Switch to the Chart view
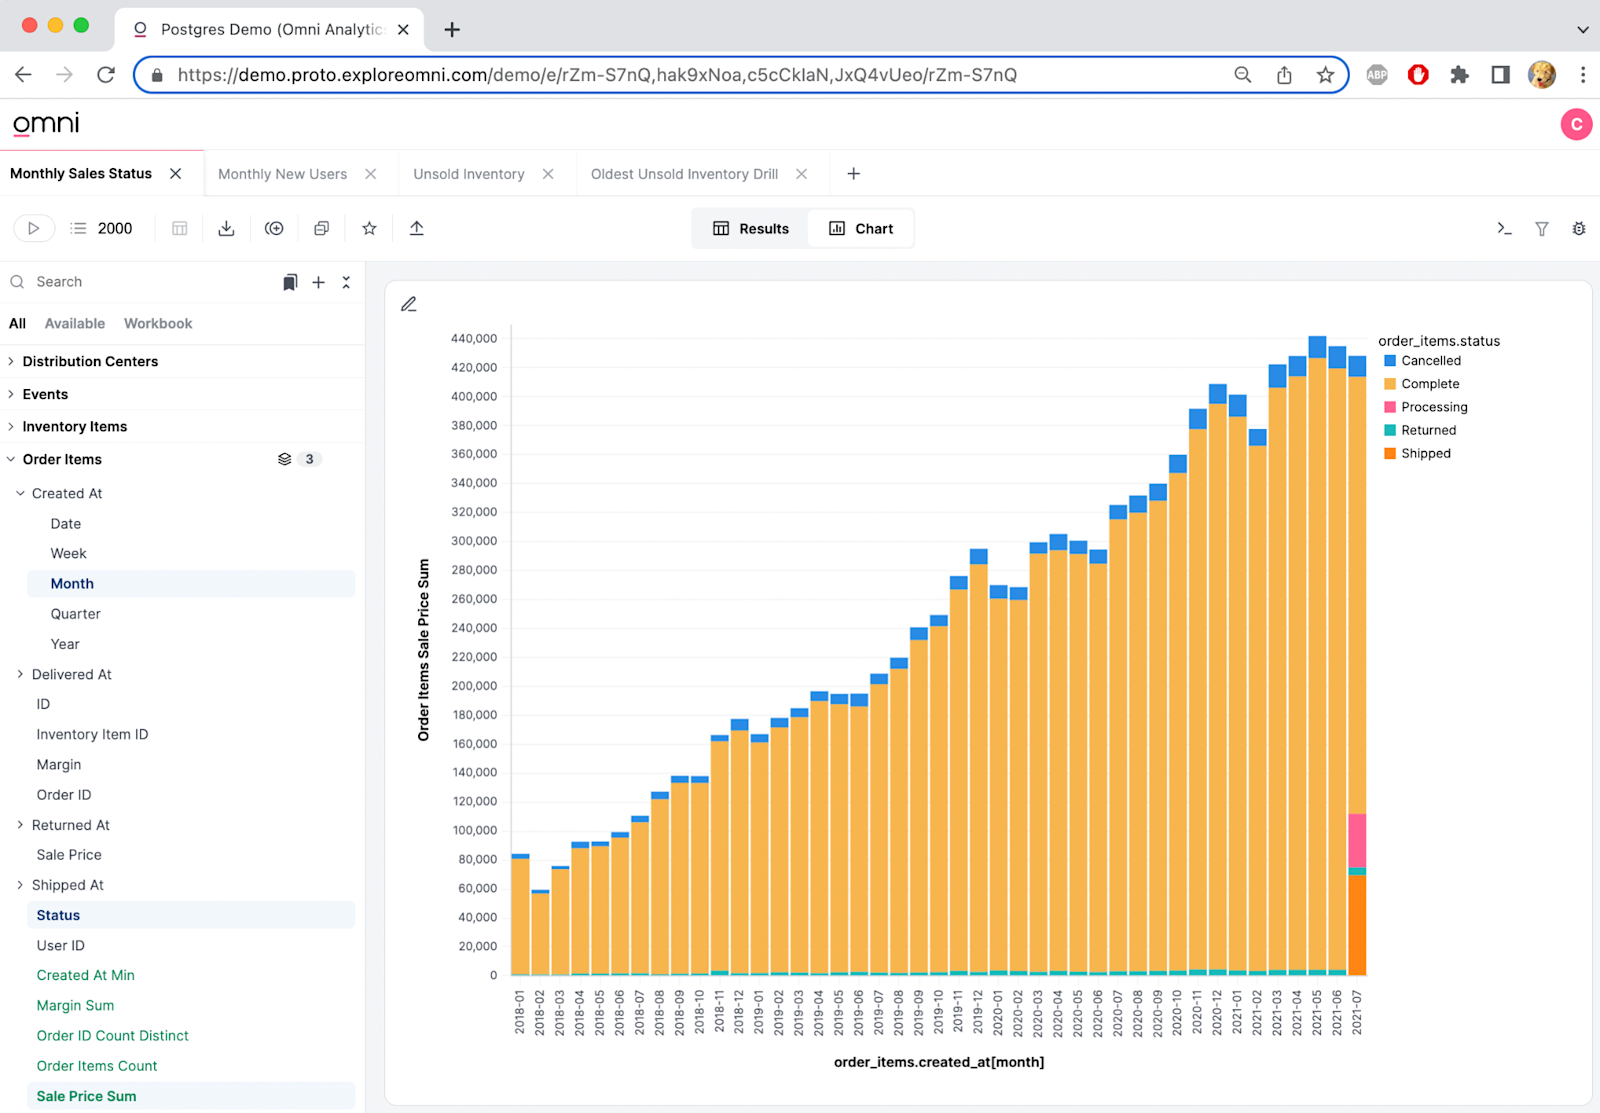Image resolution: width=1600 pixels, height=1113 pixels. coord(861,228)
